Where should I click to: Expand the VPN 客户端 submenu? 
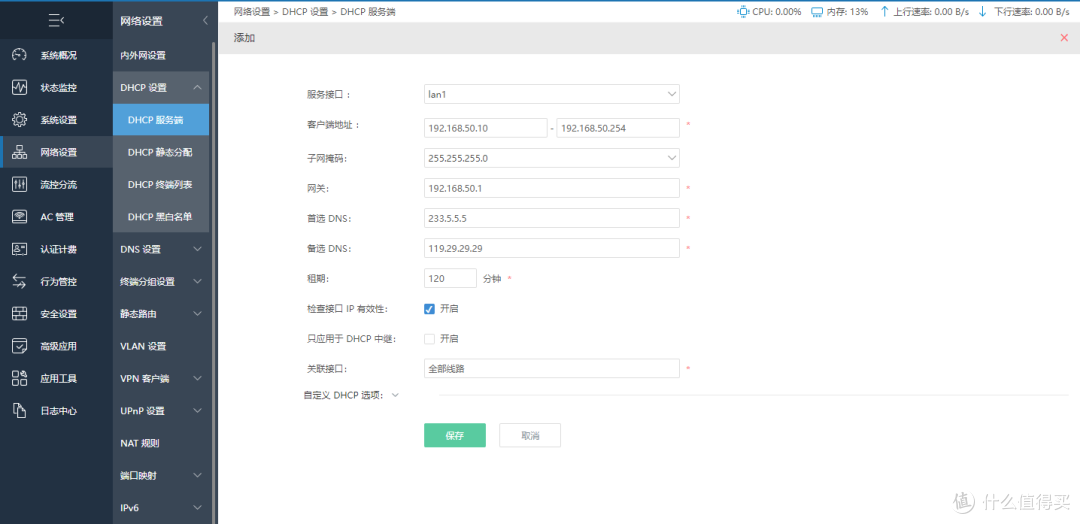[197, 378]
